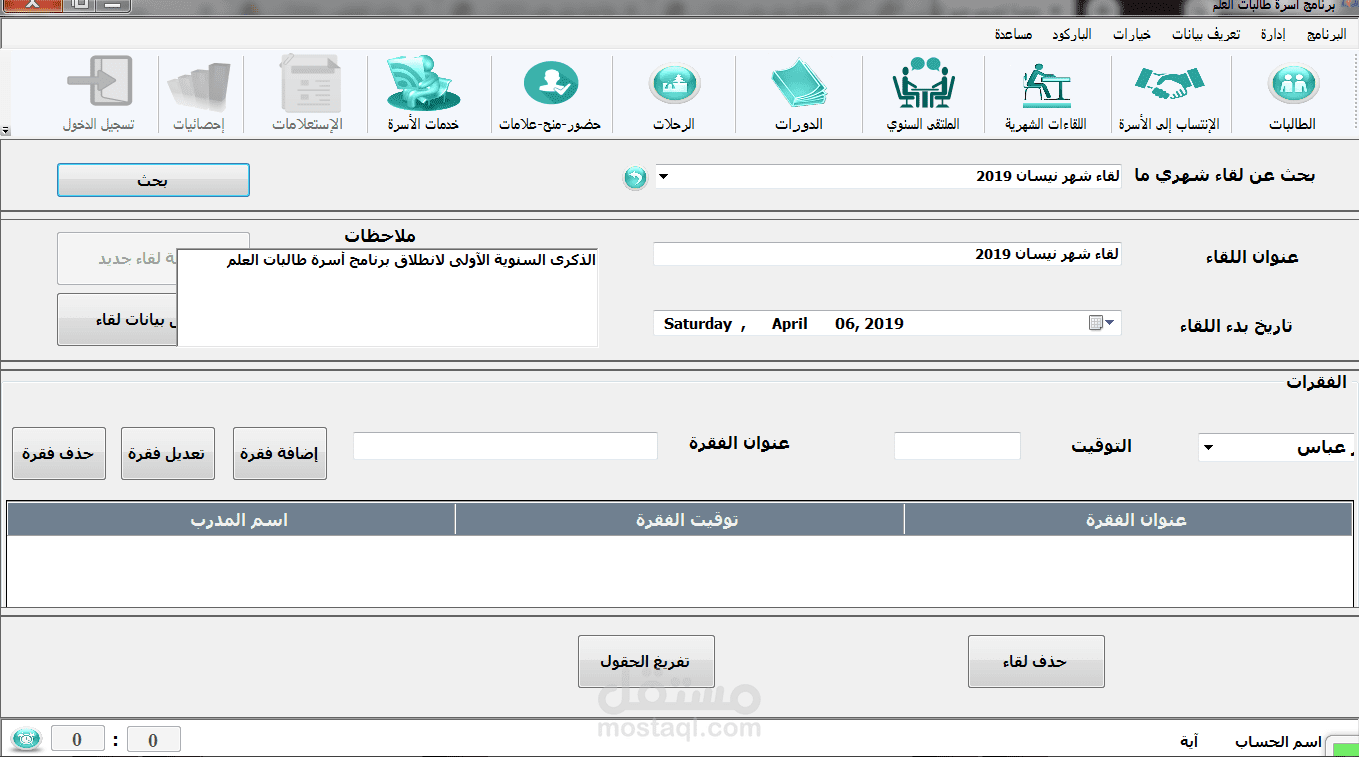Screen dimensions: 1359x757
Task: Click the green refresh arrow beside meeting search
Action: click(635, 179)
